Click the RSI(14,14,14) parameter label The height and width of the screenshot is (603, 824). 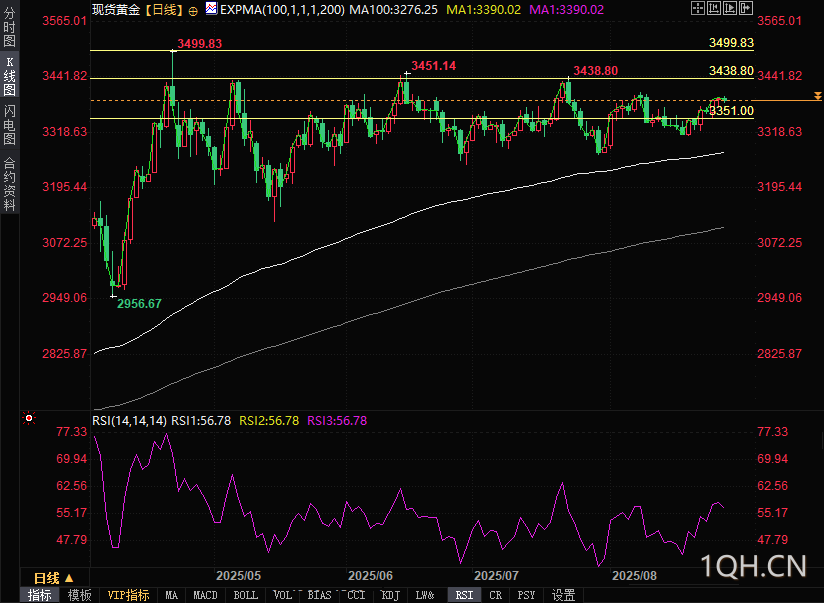[129, 421]
